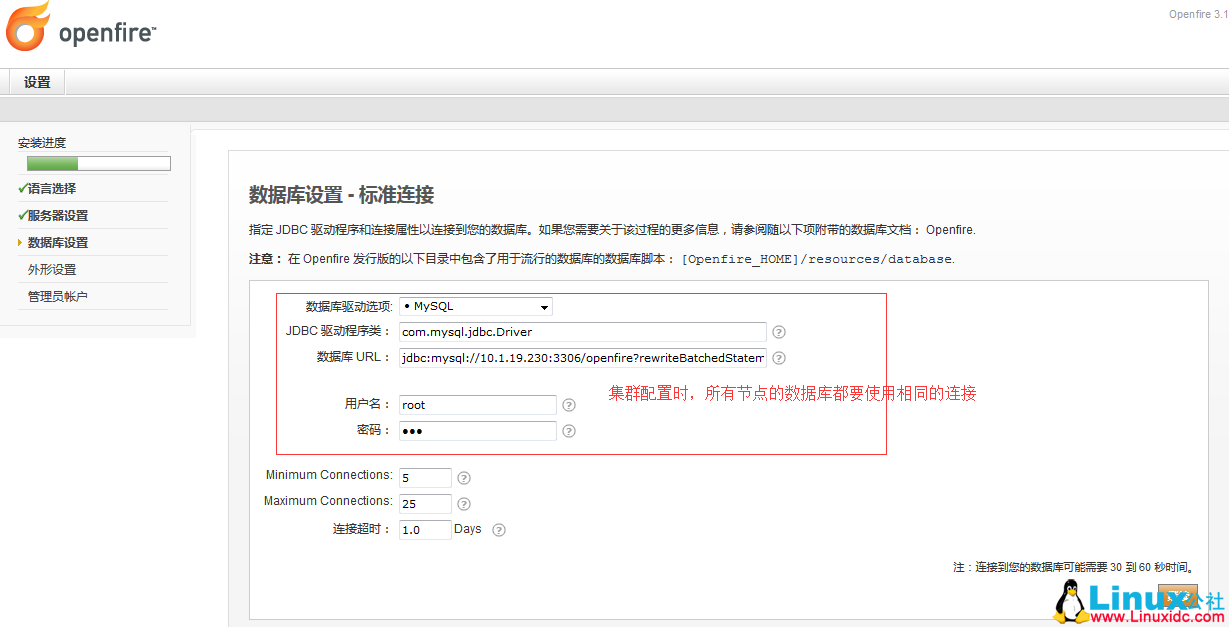Open help for 用户名 field
The height and width of the screenshot is (627, 1229).
(568, 405)
